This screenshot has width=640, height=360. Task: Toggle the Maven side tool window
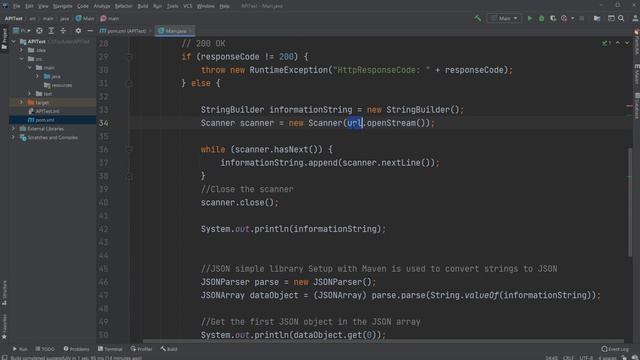coord(637,75)
